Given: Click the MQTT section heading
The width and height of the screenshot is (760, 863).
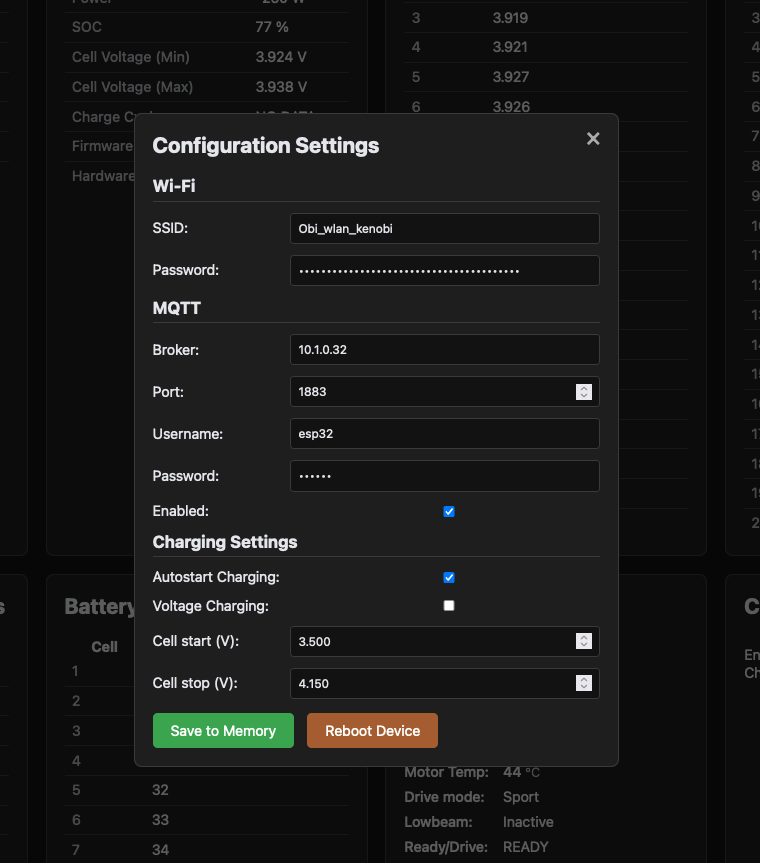Looking at the screenshot, I should 177,308.
